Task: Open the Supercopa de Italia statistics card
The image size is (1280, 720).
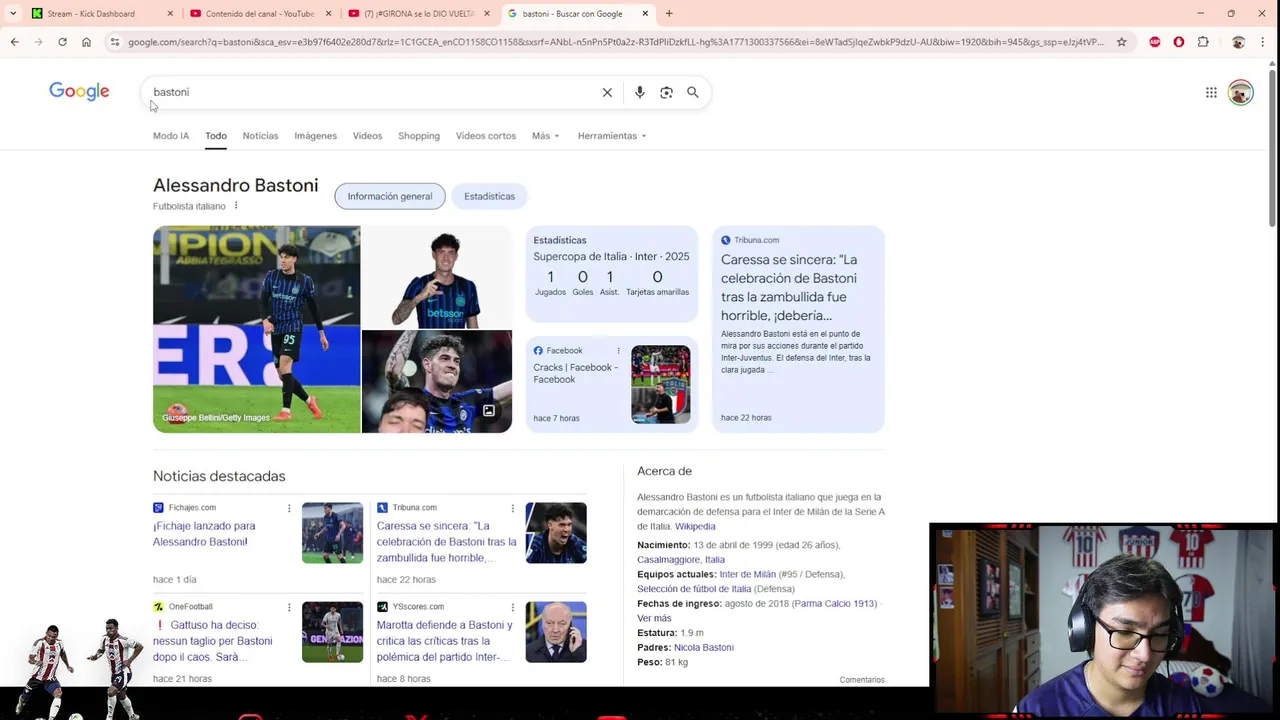Action: (611, 274)
